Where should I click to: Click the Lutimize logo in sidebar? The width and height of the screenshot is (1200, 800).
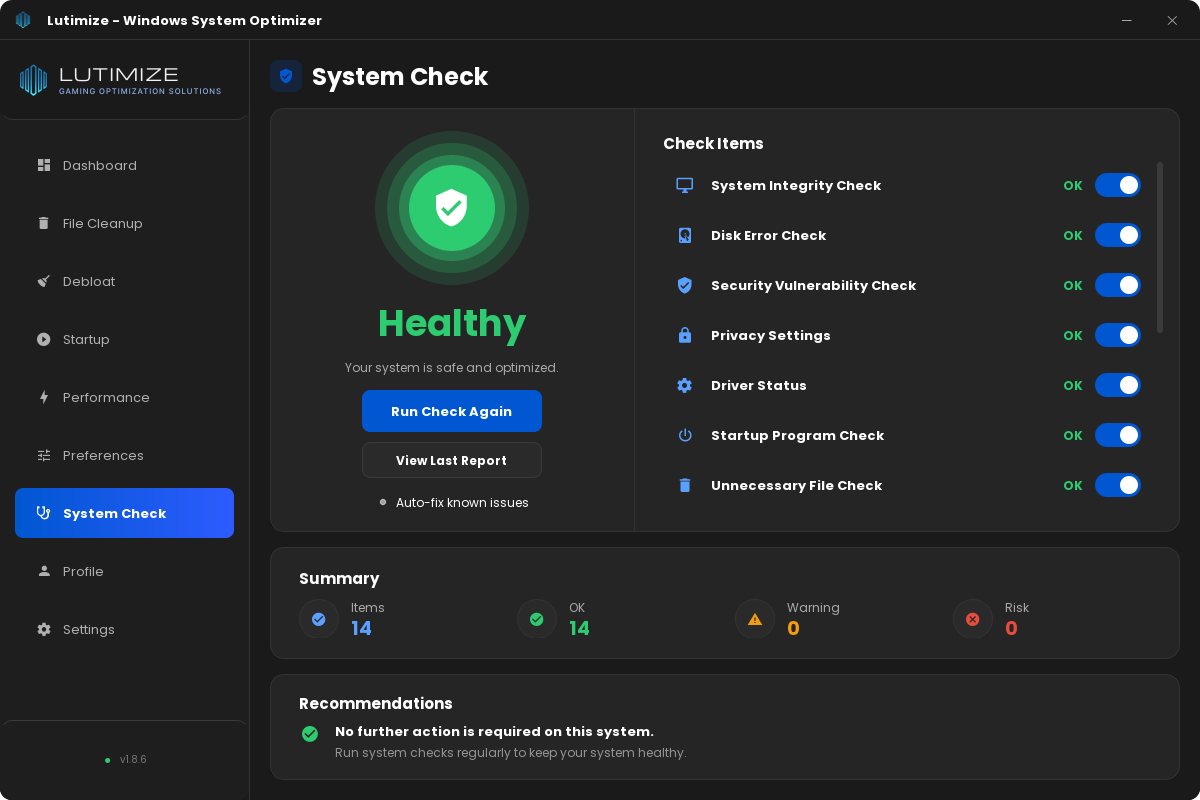point(120,80)
